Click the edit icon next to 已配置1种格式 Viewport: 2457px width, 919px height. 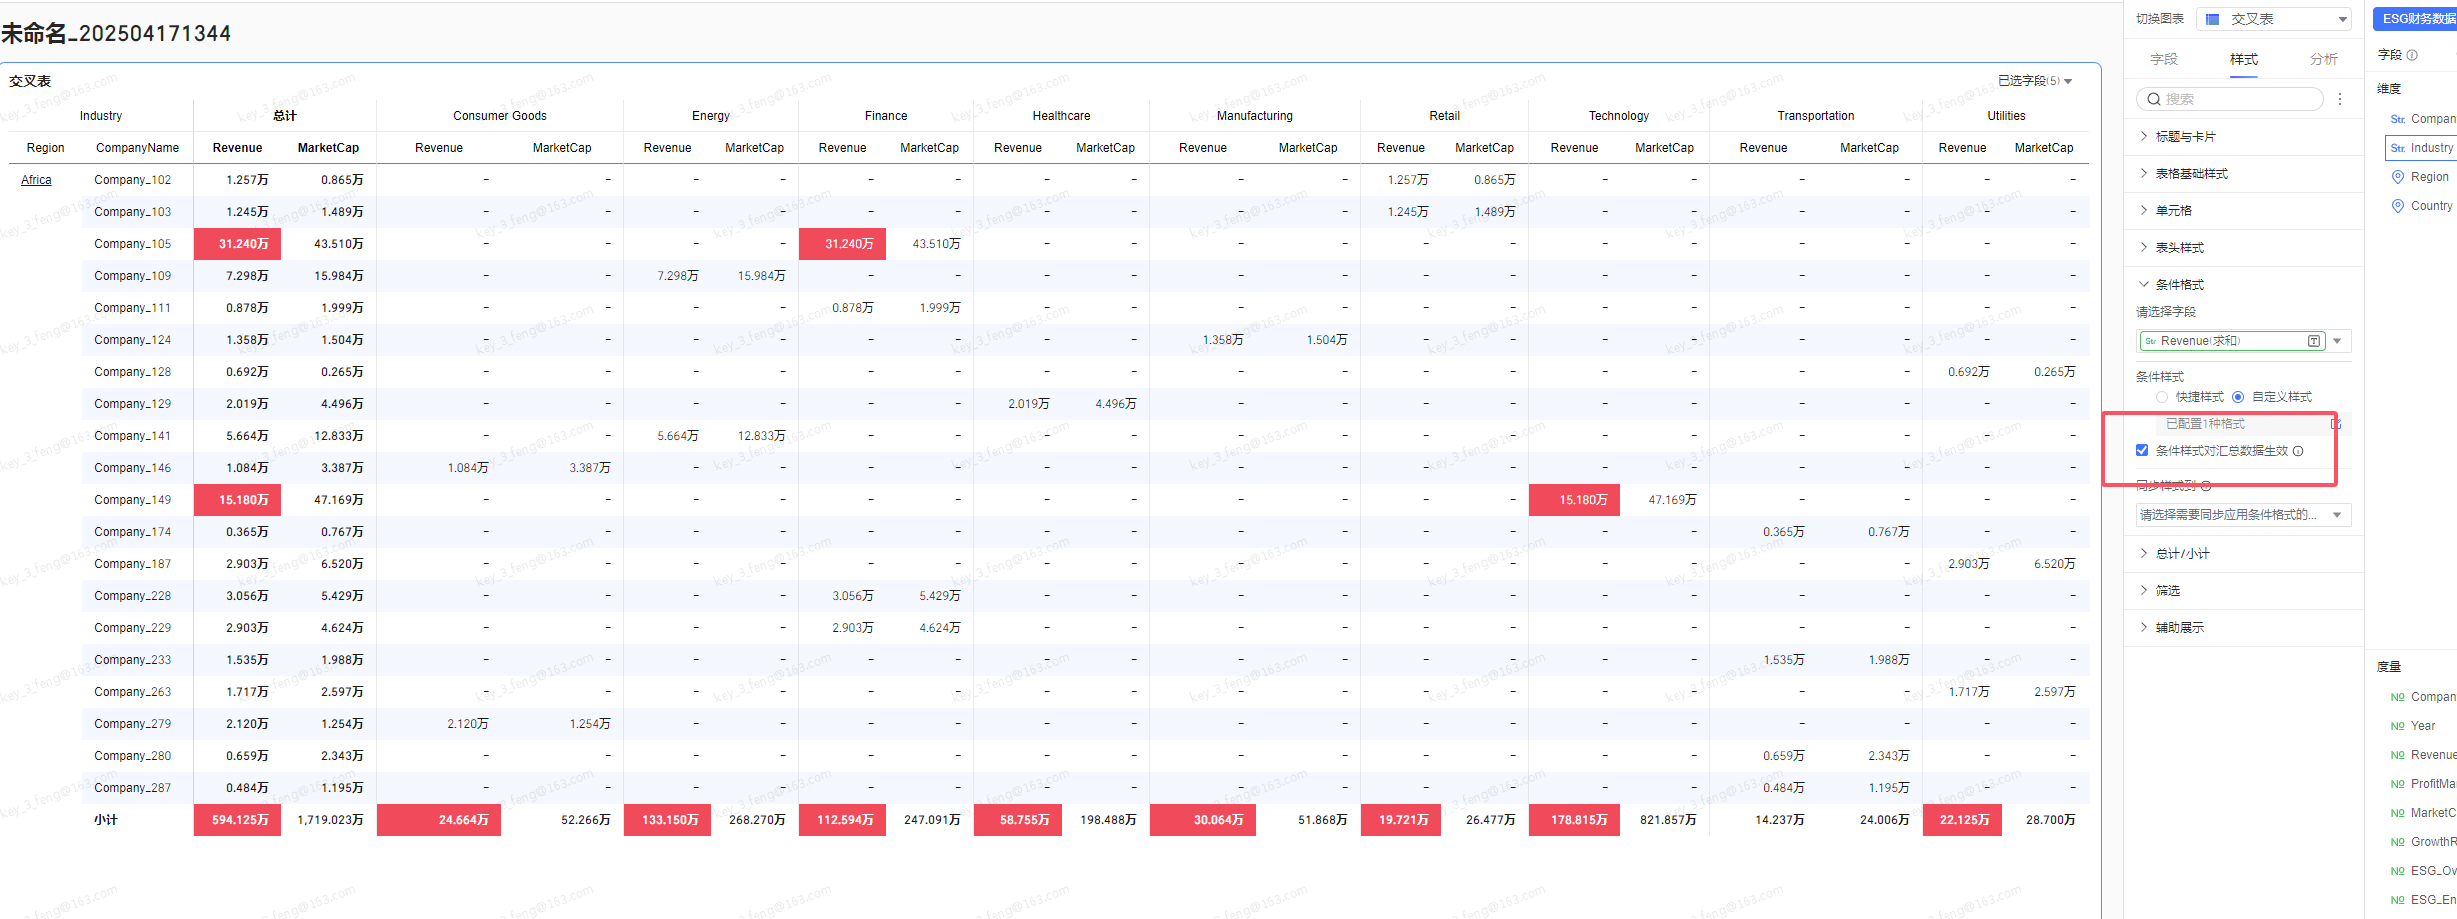(x=2336, y=424)
